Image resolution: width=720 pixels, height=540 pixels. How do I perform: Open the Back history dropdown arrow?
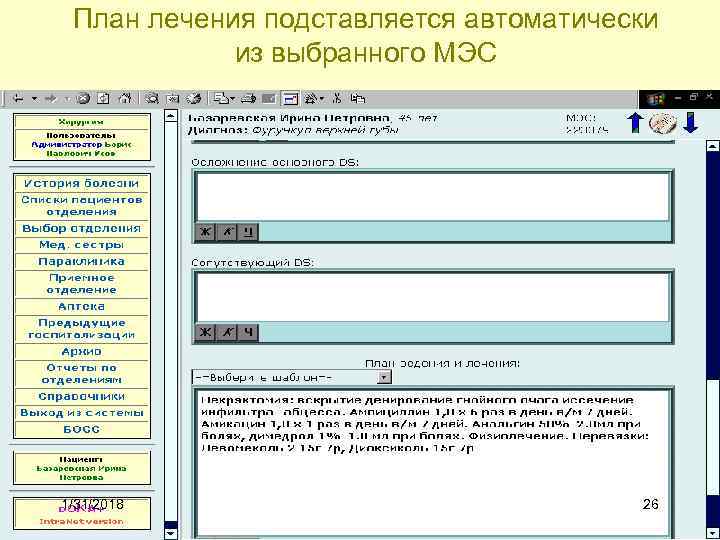(x=34, y=99)
